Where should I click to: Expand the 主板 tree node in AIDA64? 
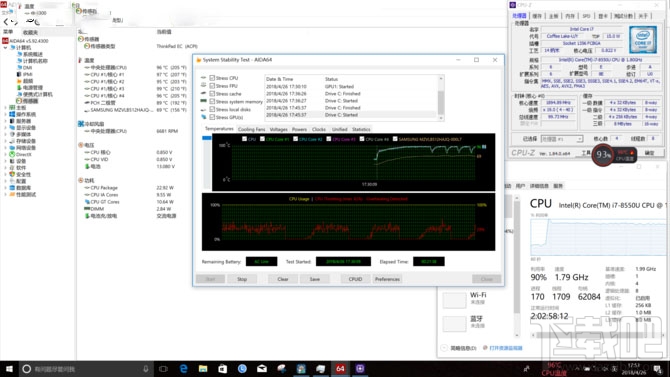(5, 108)
